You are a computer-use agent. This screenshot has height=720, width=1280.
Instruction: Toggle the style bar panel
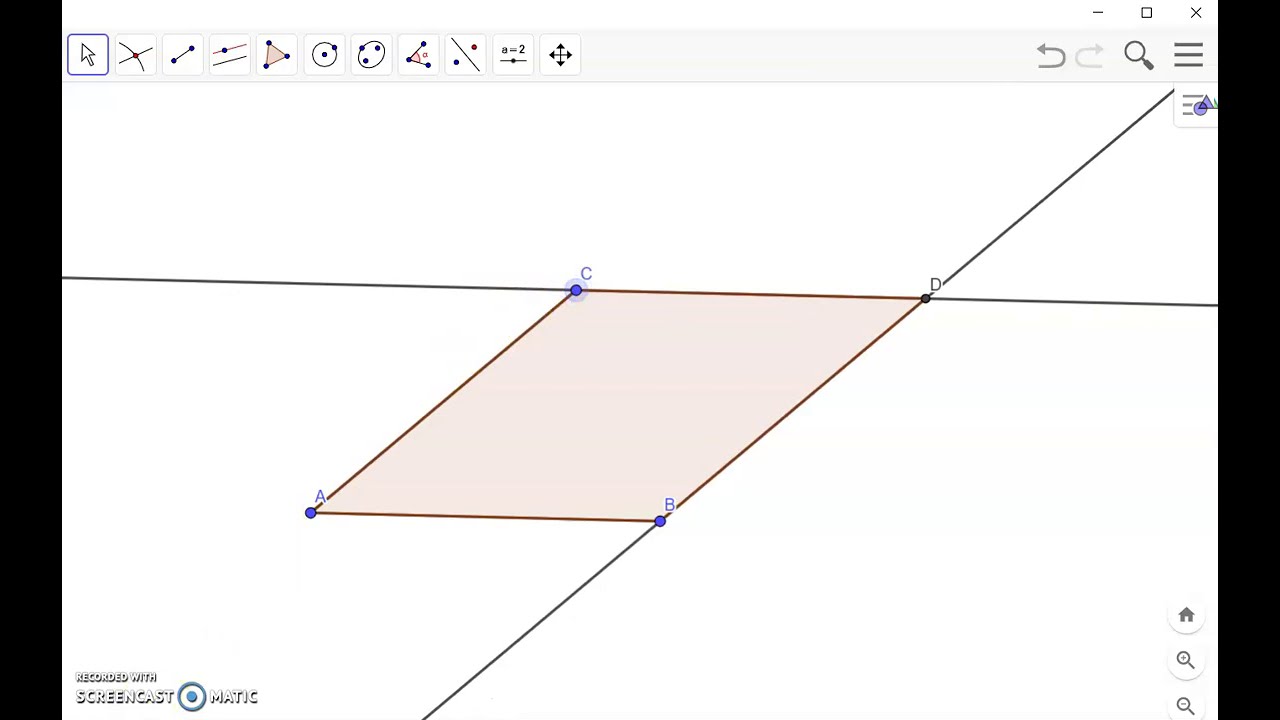point(1197,106)
